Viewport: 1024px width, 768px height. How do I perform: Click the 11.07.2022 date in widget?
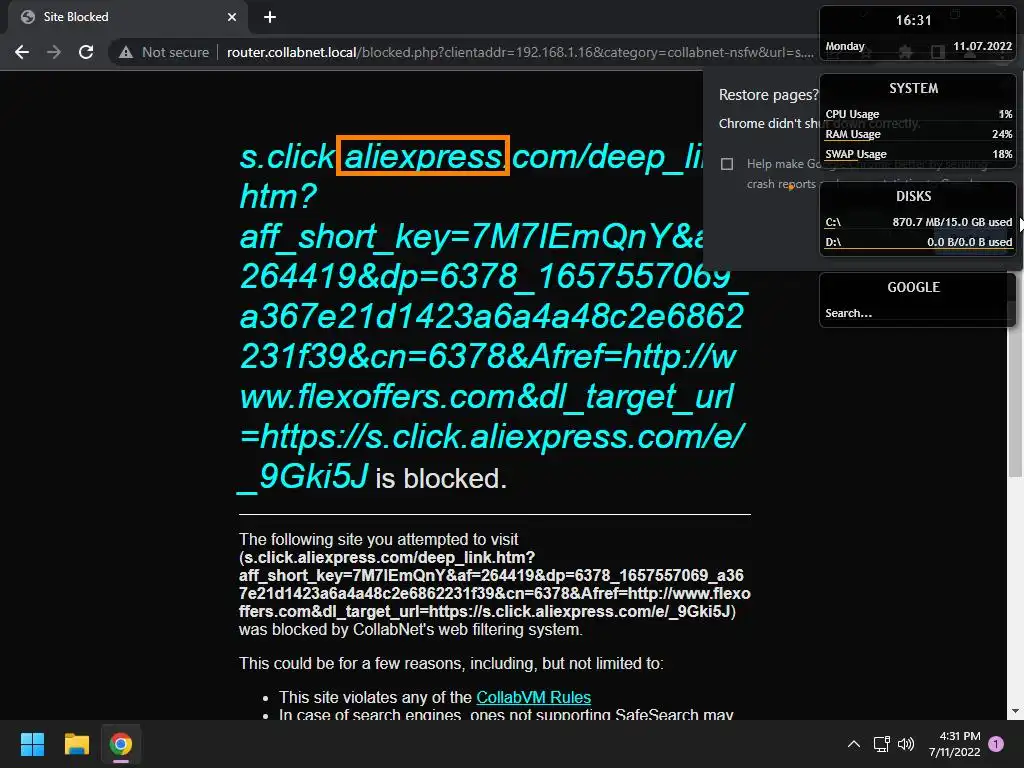(982, 46)
